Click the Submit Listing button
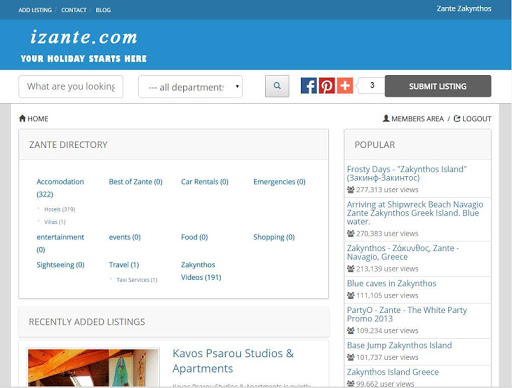512x388 pixels. (x=438, y=86)
